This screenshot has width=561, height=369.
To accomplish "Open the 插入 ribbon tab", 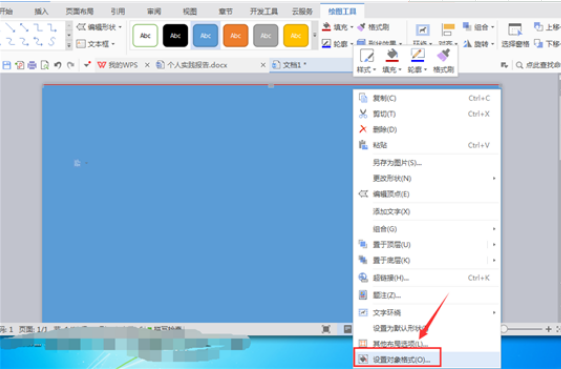I will (x=41, y=11).
